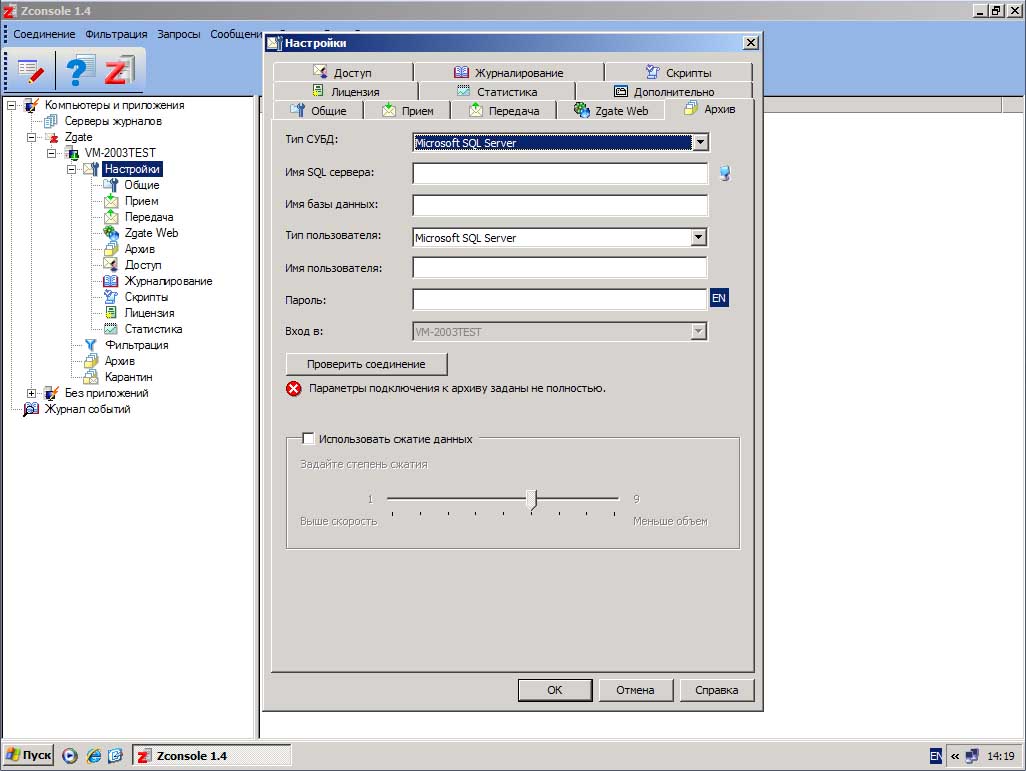This screenshot has width=1026, height=771.
Task: Click the Zconsole 1.4 taskbar button
Action: pyautogui.click(x=212, y=756)
